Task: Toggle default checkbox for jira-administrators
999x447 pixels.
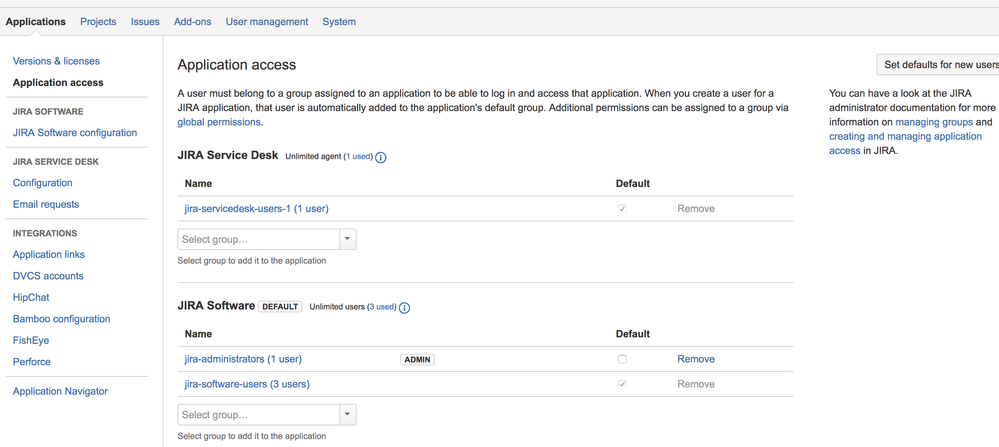Action: click(622, 359)
